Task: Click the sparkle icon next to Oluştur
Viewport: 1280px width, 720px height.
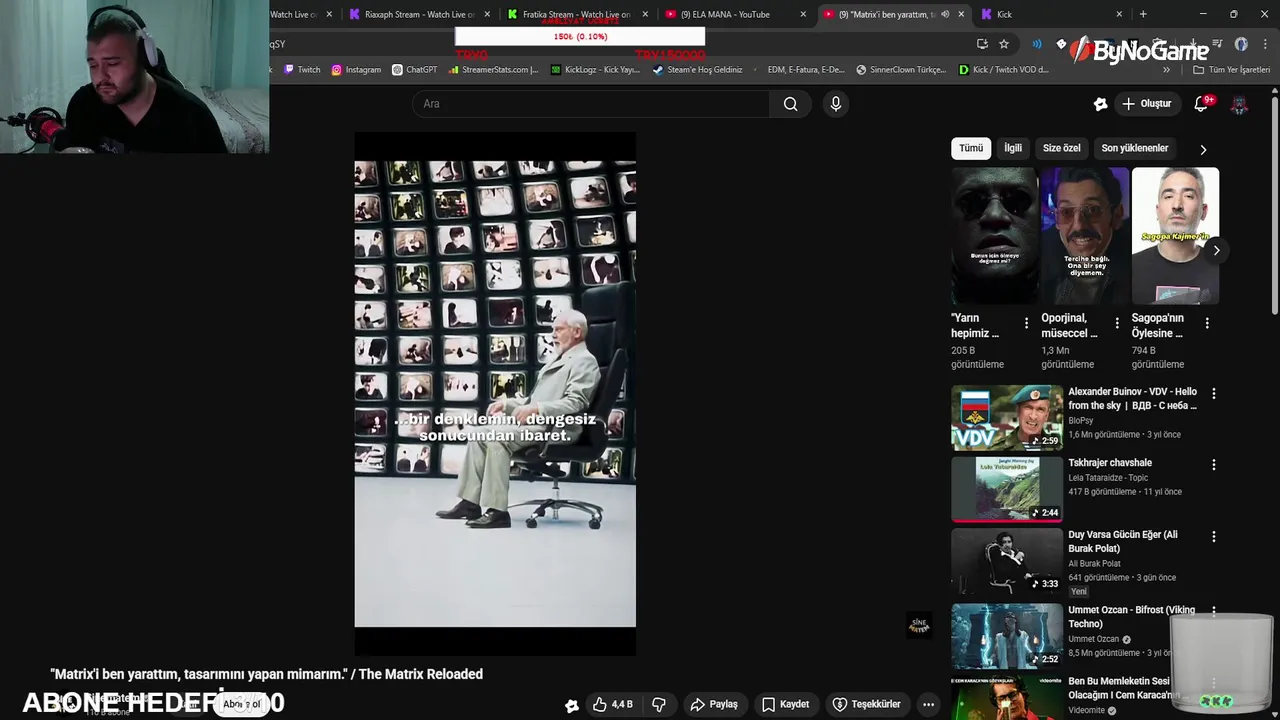Action: [x=1100, y=104]
